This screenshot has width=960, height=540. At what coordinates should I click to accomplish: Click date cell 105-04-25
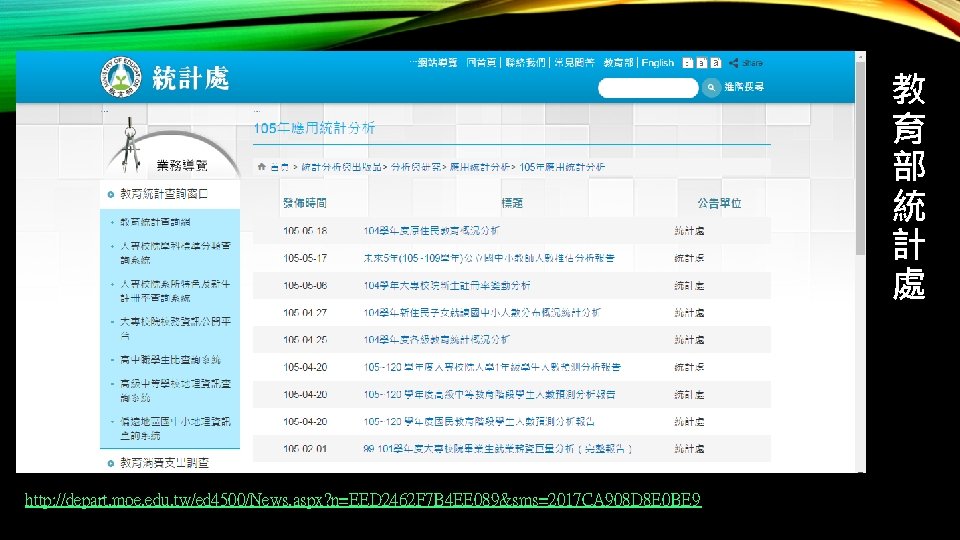point(305,339)
